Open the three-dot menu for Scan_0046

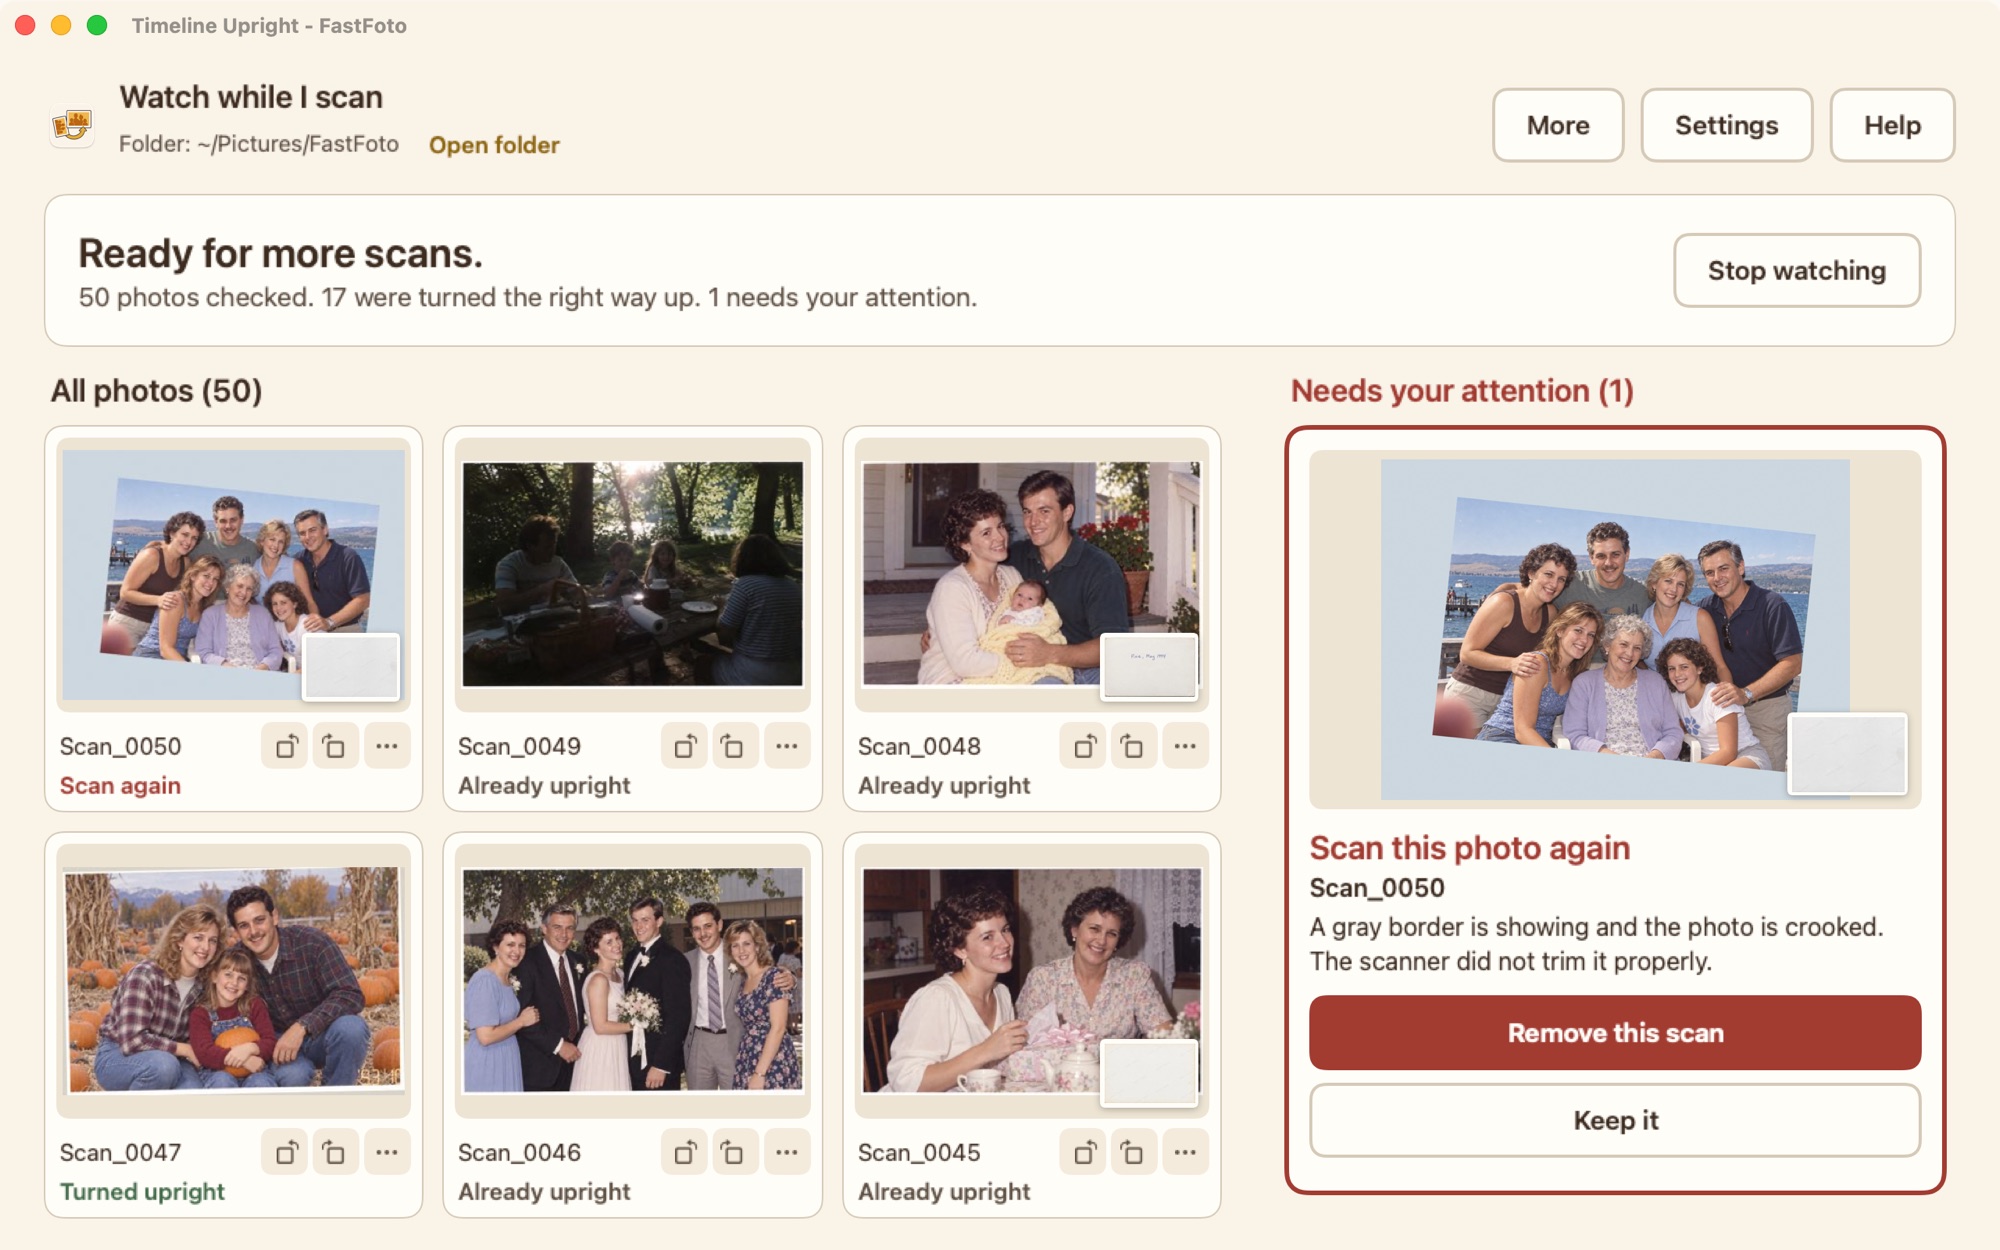click(787, 1152)
